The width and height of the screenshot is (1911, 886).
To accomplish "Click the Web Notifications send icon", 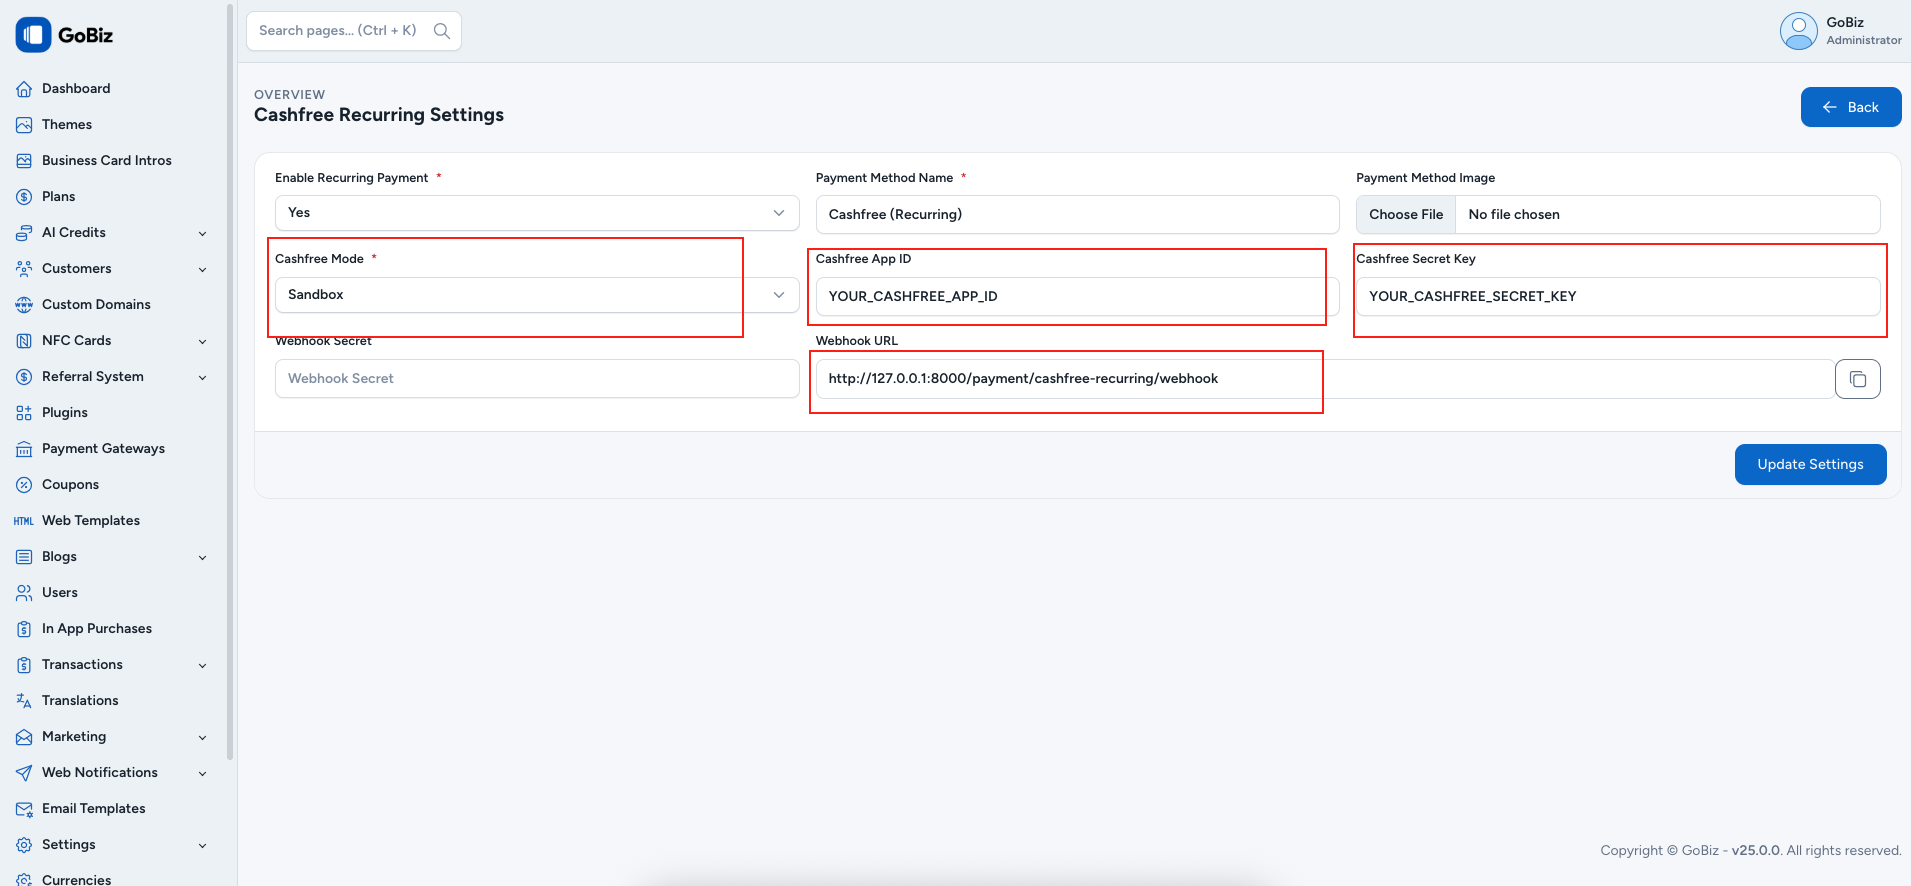I will pos(24,773).
